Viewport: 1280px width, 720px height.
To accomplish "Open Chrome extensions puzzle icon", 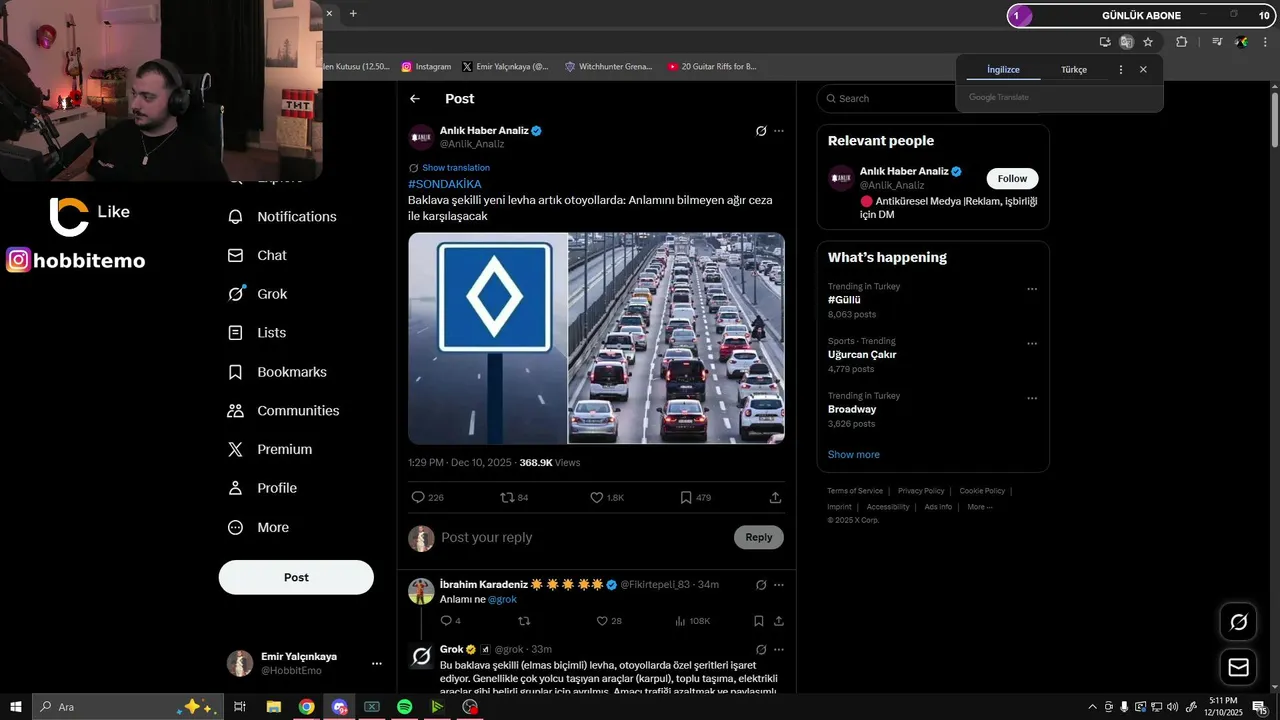I will click(x=1182, y=42).
